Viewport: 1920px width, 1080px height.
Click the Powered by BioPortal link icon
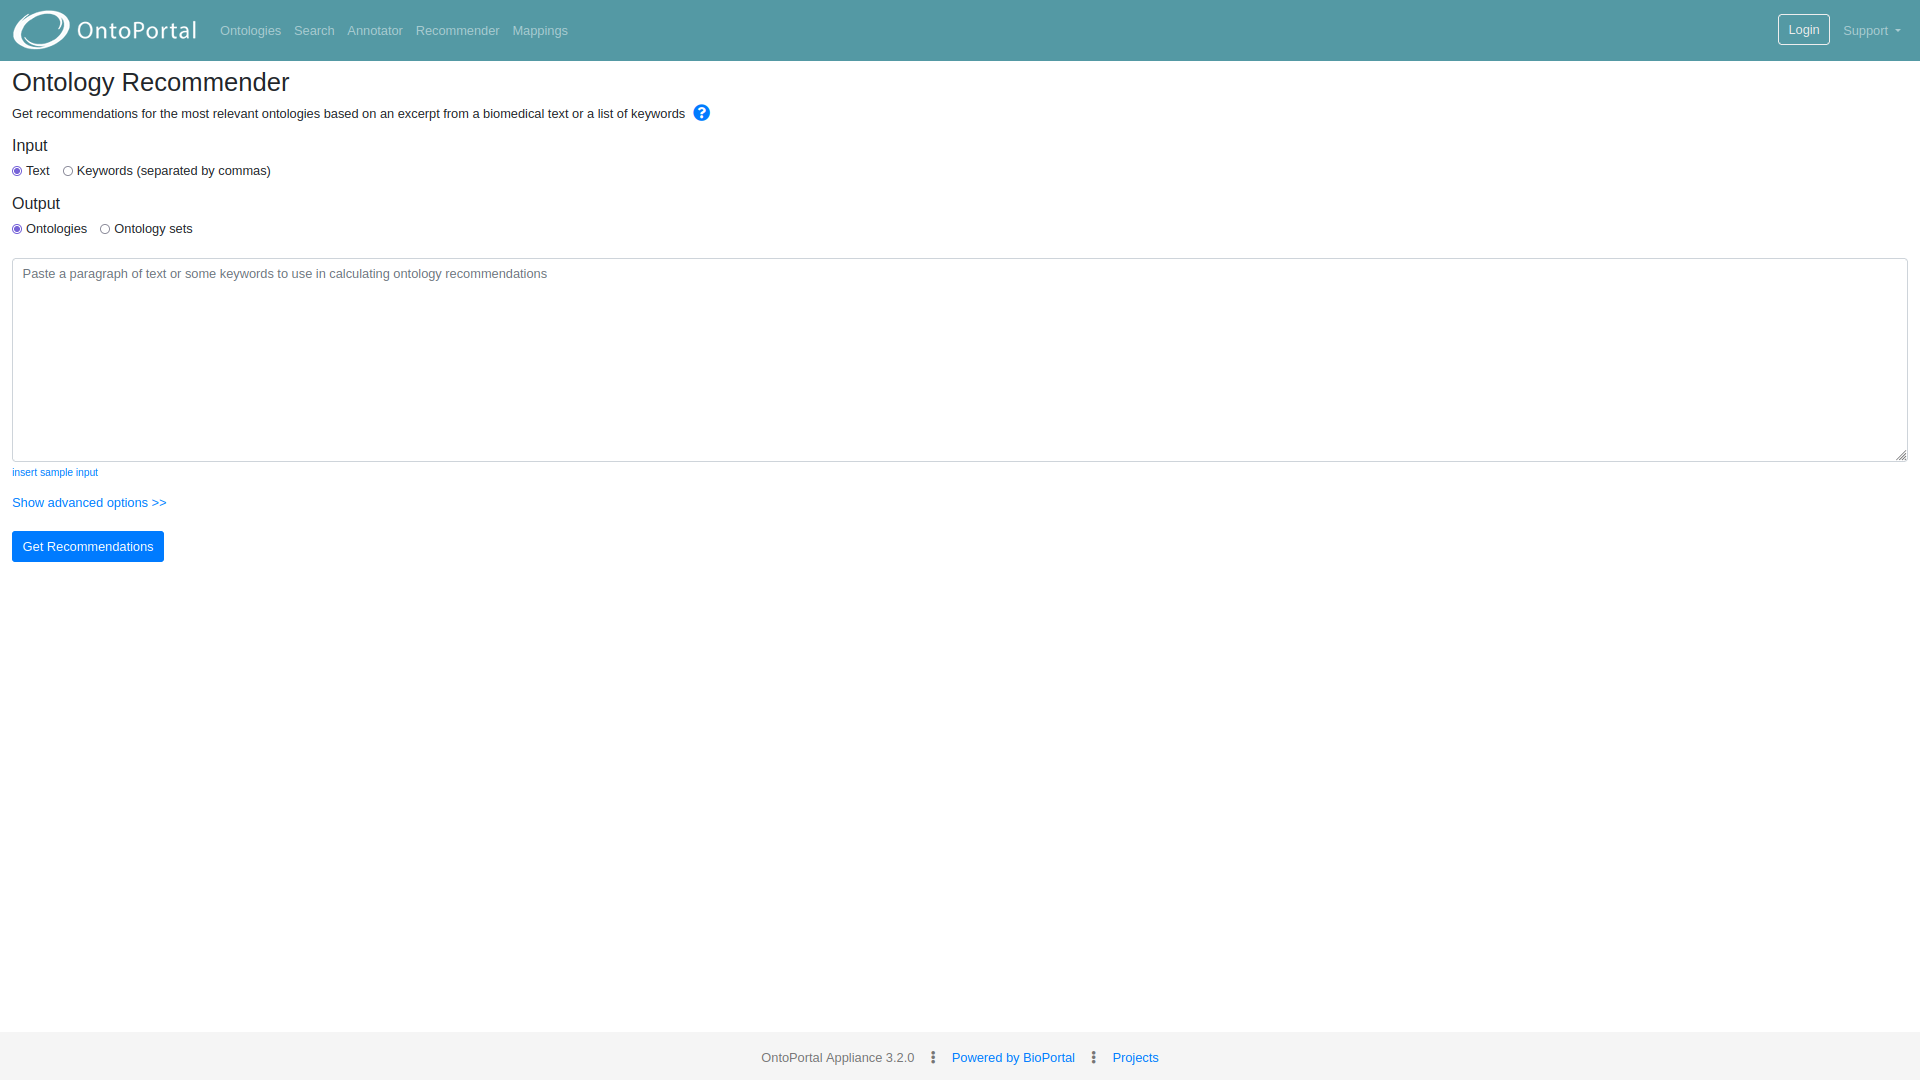1013,1056
